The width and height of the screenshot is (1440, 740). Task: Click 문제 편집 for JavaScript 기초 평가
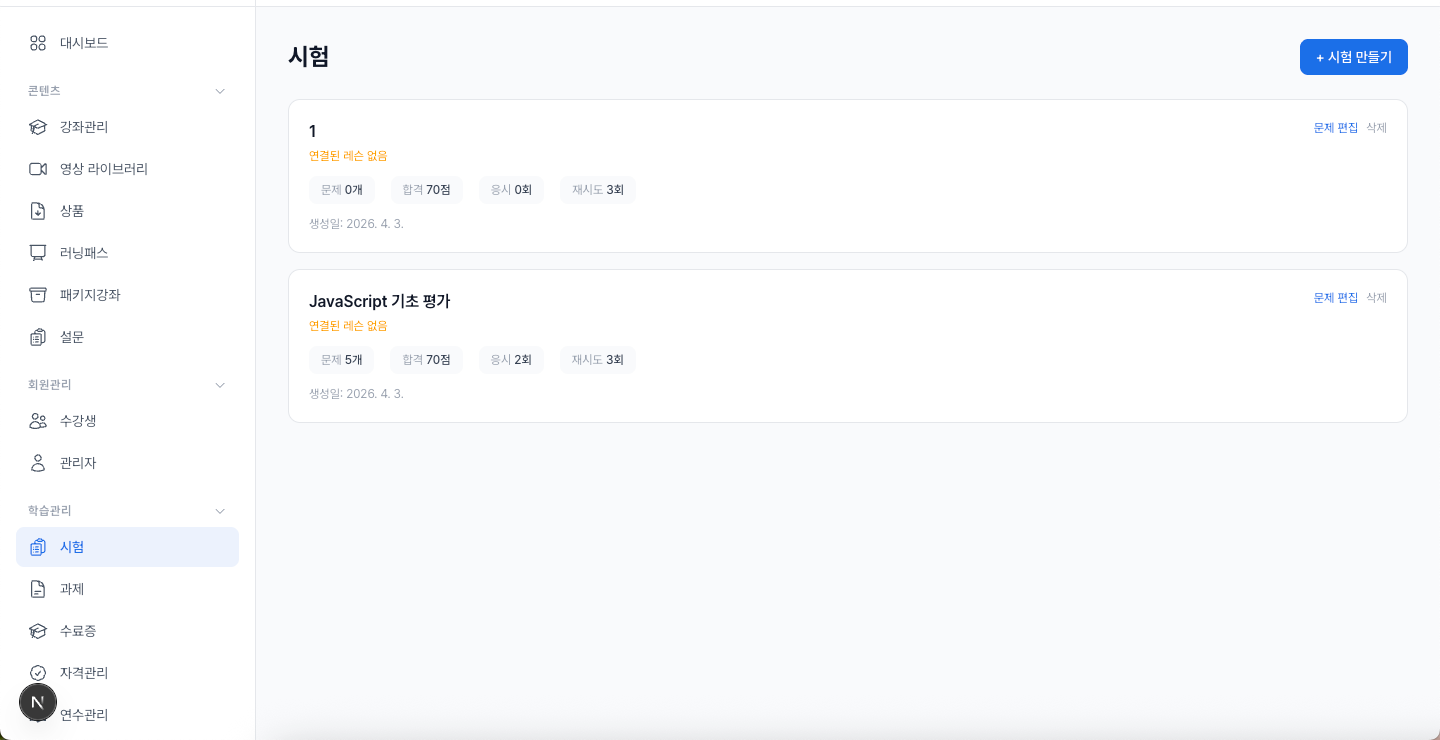(x=1336, y=298)
